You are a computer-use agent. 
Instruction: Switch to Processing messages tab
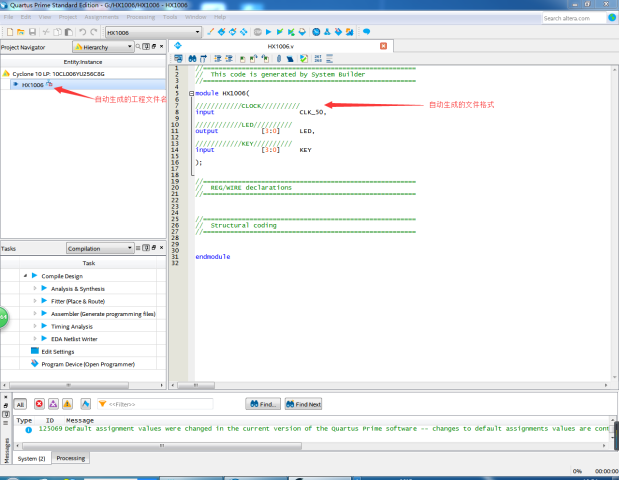click(x=71, y=458)
